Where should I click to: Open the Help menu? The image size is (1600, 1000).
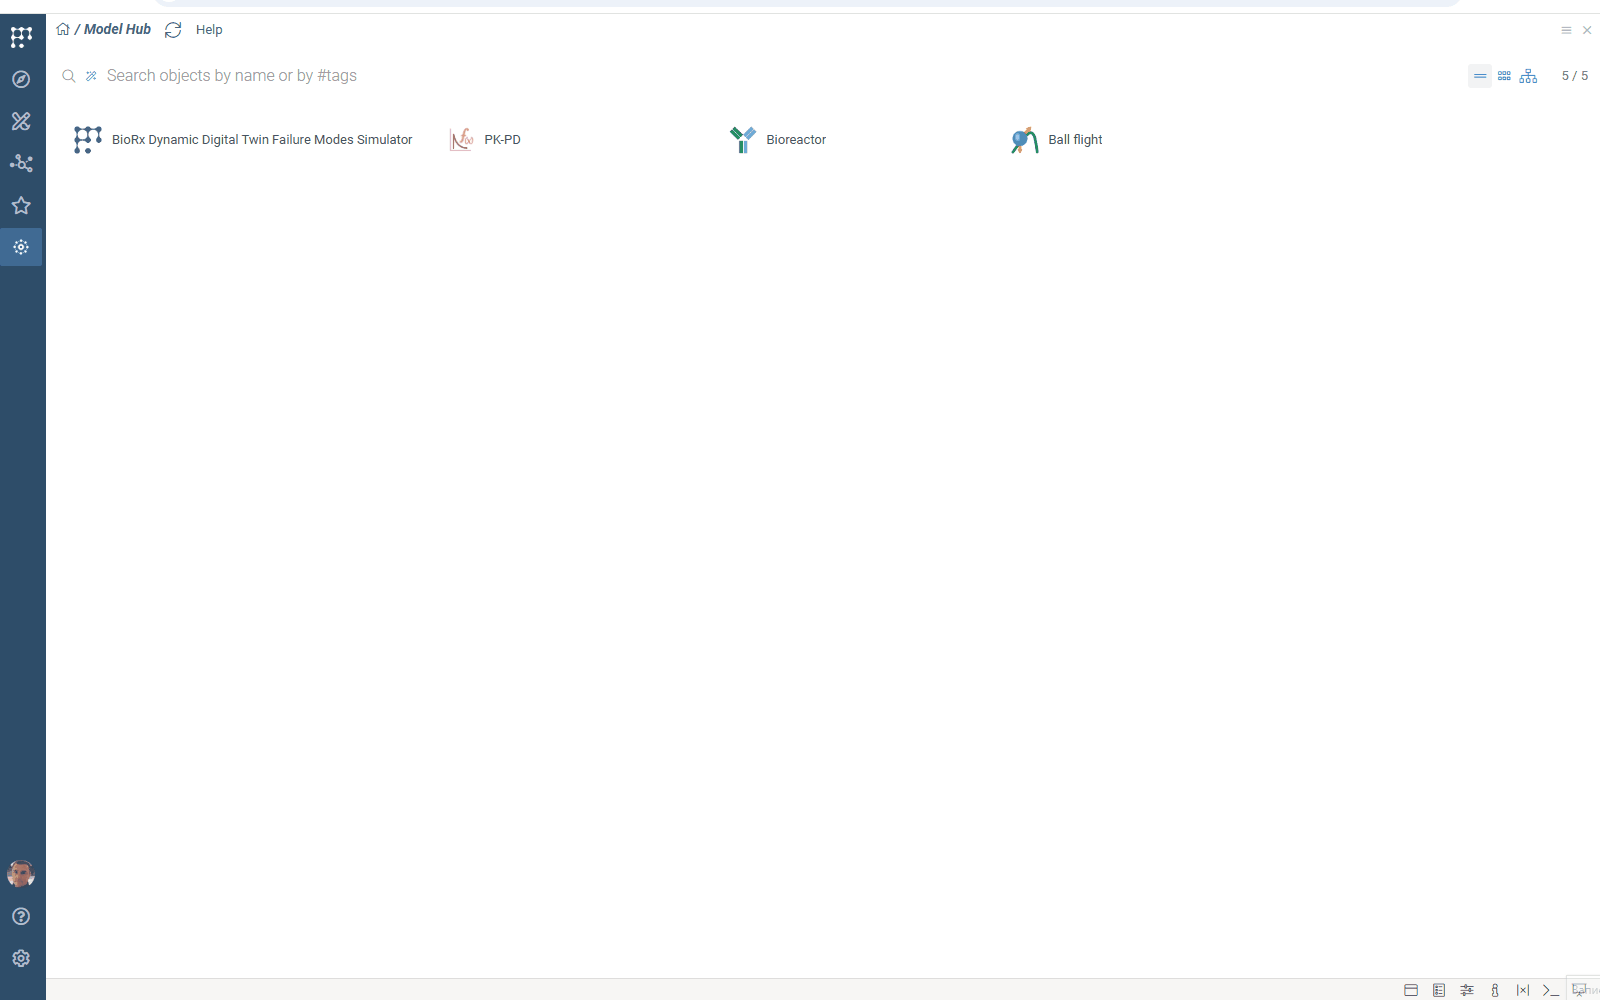209,30
